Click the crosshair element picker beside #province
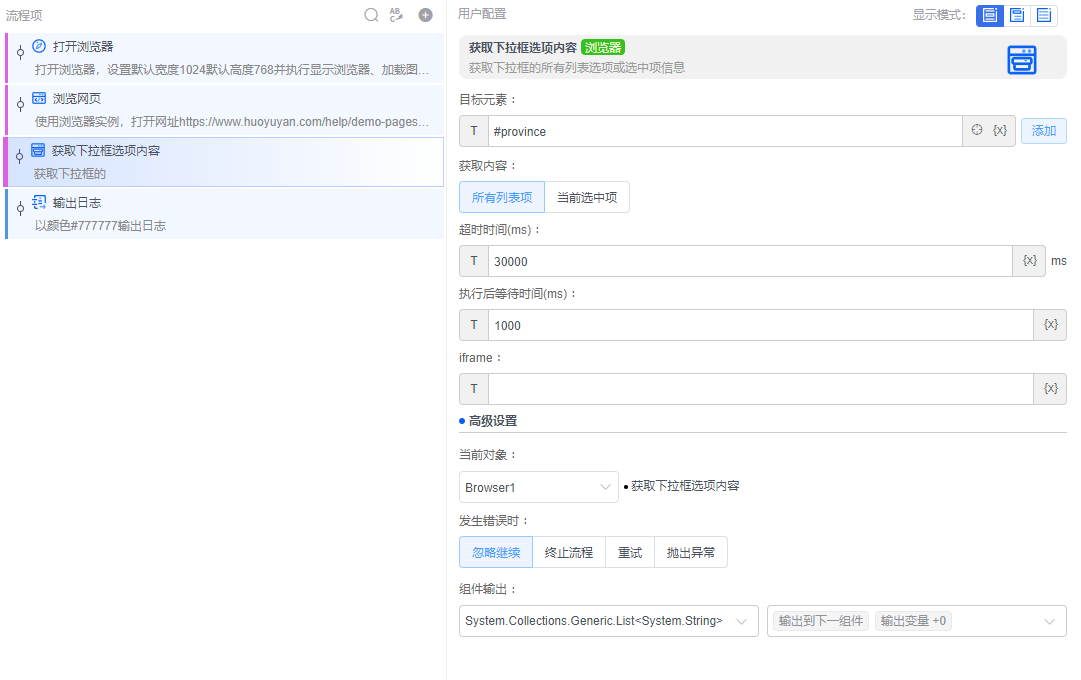 click(977, 130)
